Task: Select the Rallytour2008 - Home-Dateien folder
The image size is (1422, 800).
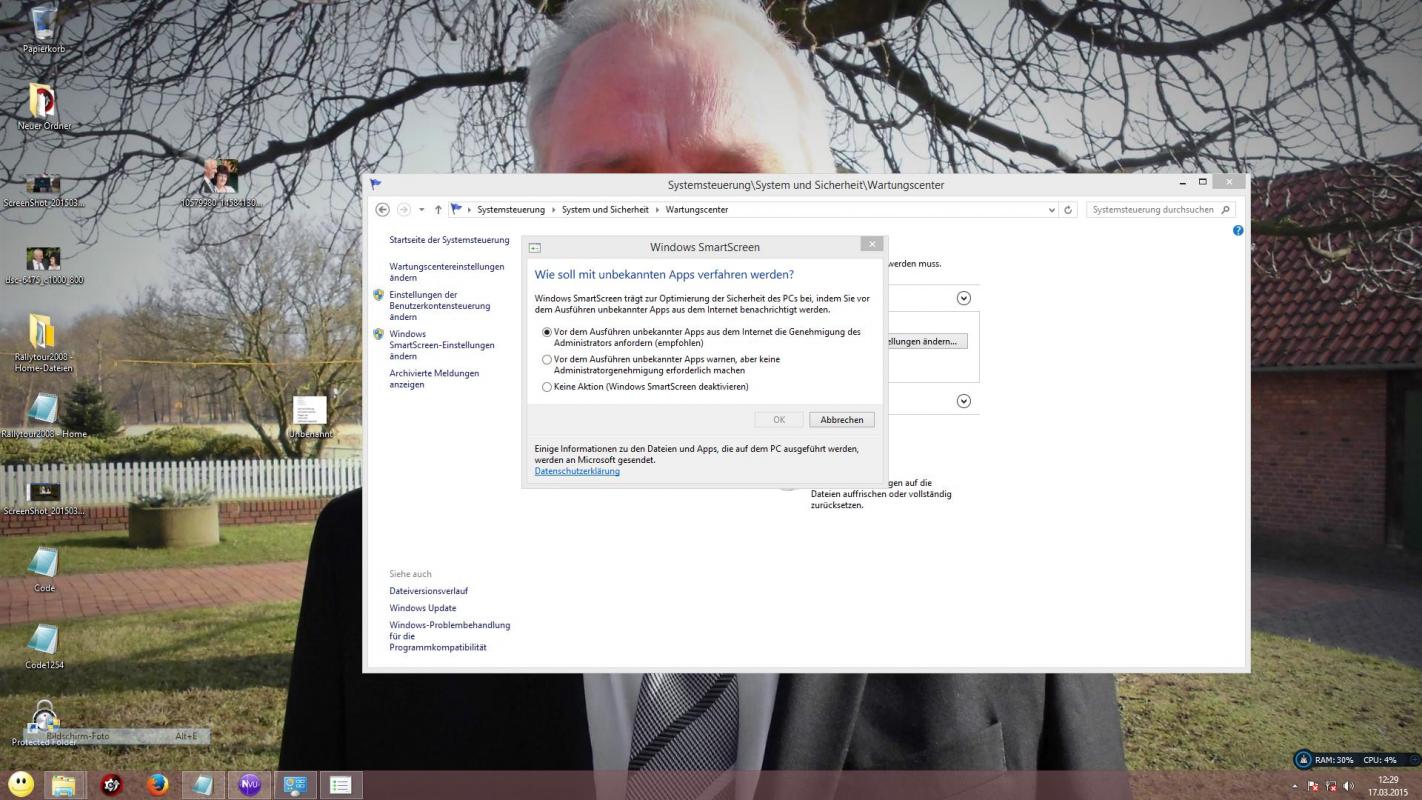Action: pos(43,342)
